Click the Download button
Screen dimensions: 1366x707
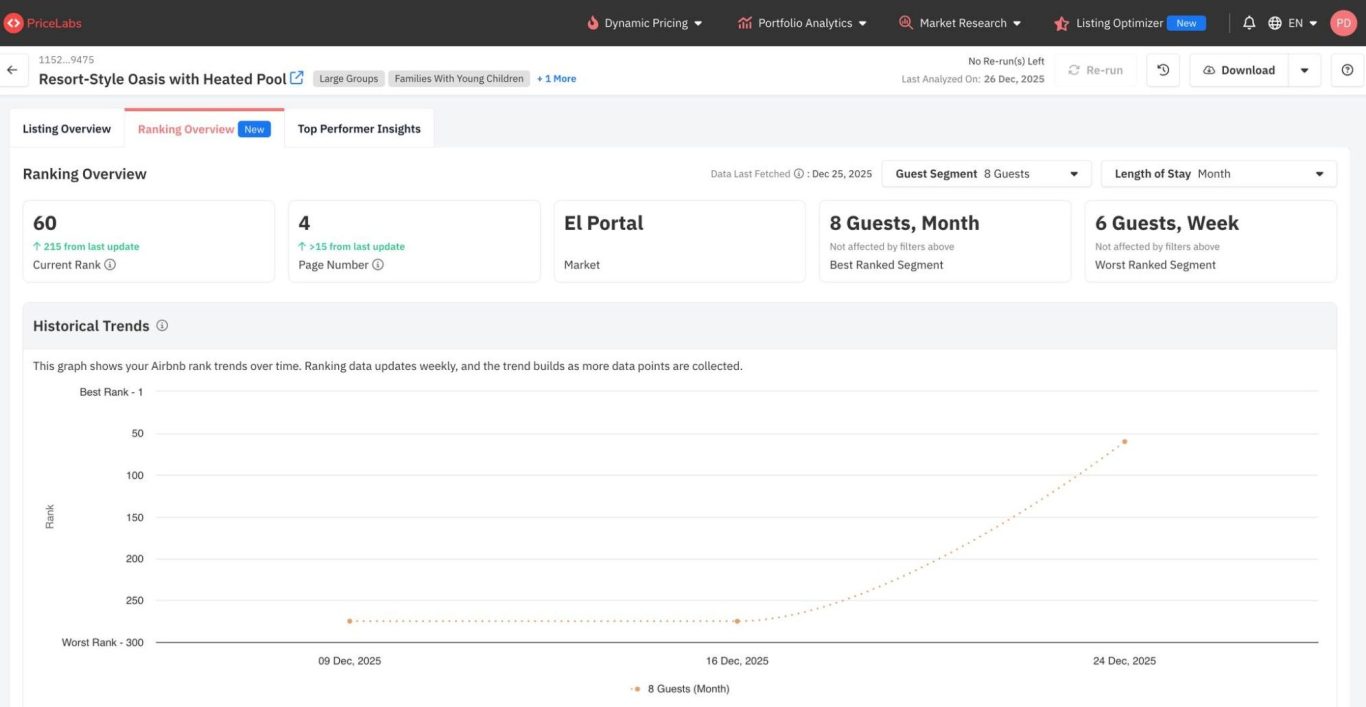1238,70
